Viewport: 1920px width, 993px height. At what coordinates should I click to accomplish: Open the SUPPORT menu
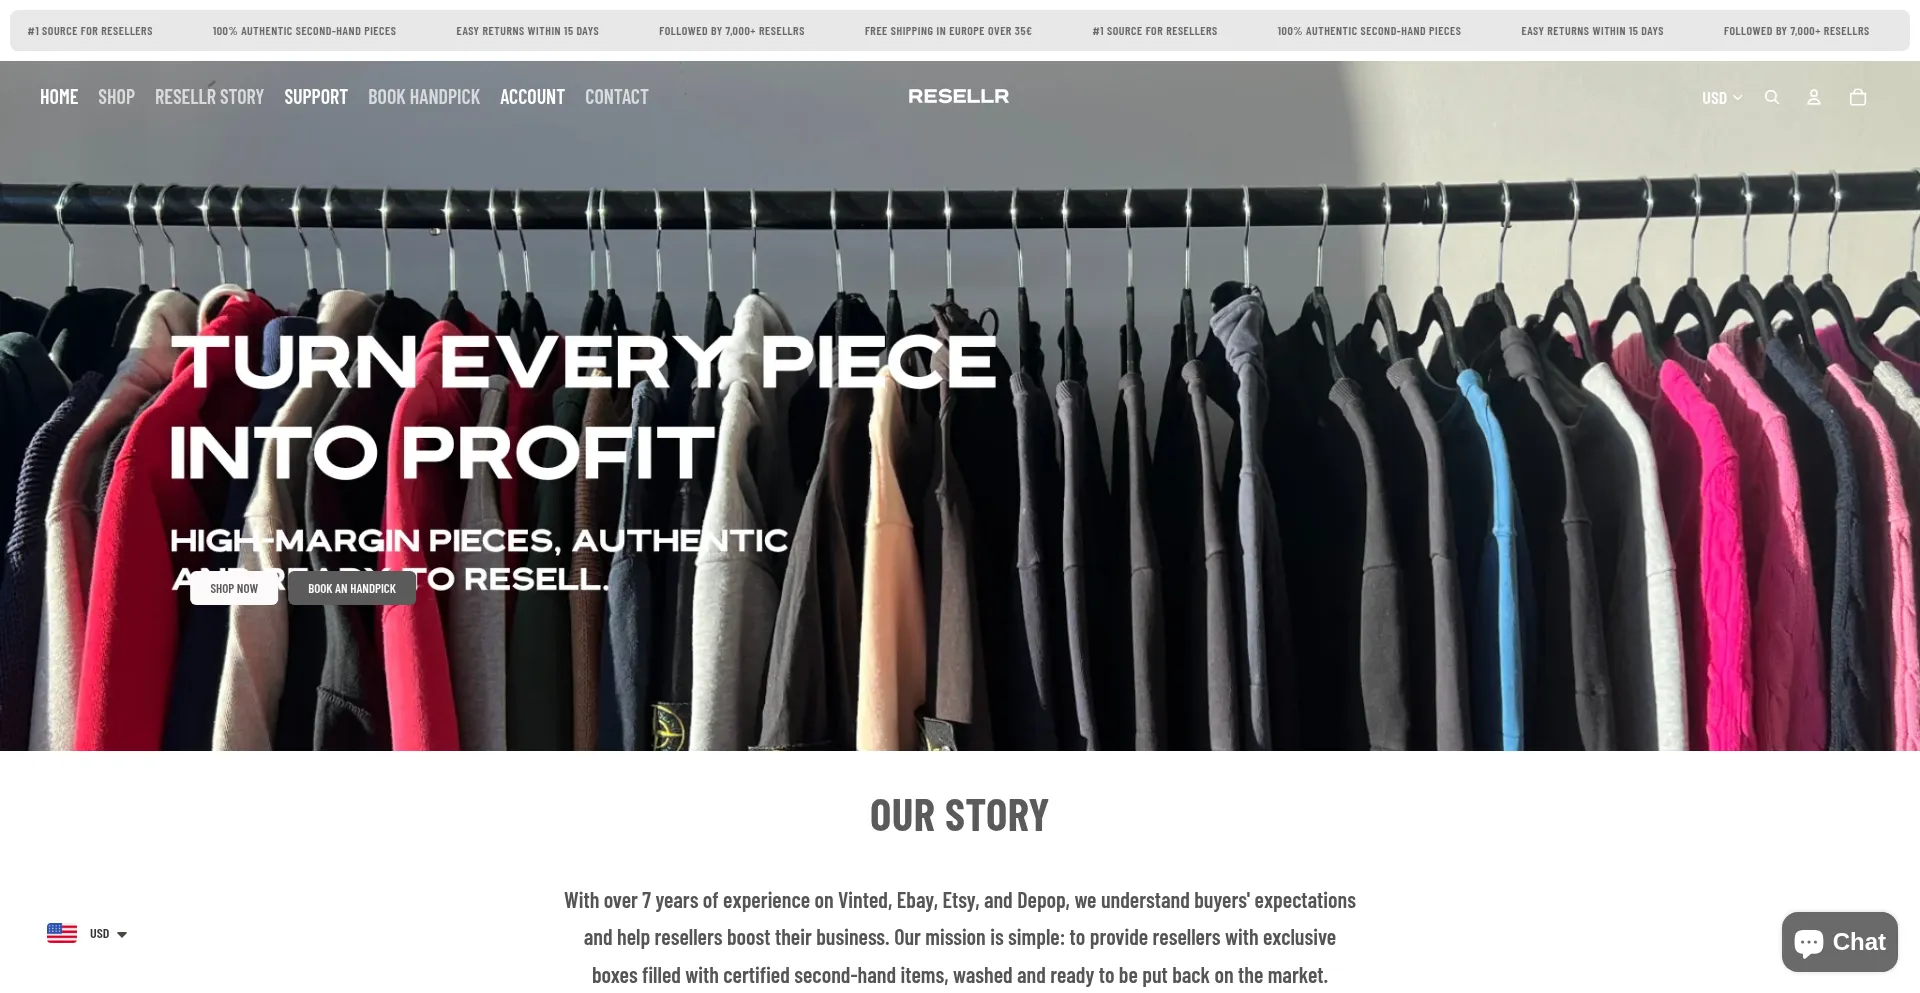316,97
